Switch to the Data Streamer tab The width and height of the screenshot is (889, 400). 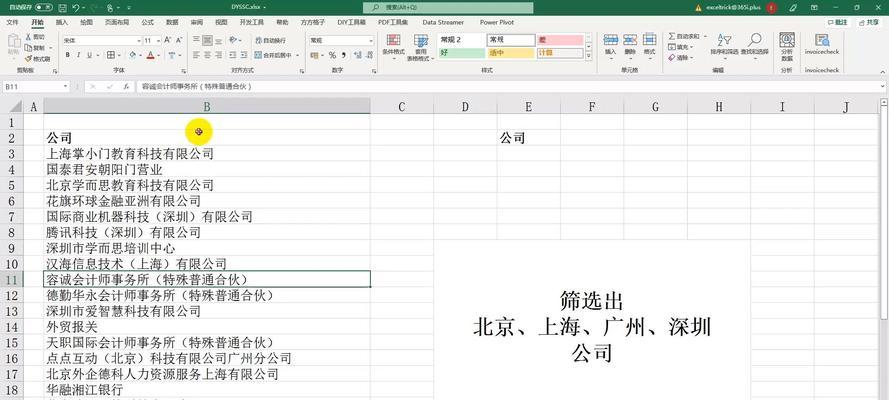(x=443, y=22)
